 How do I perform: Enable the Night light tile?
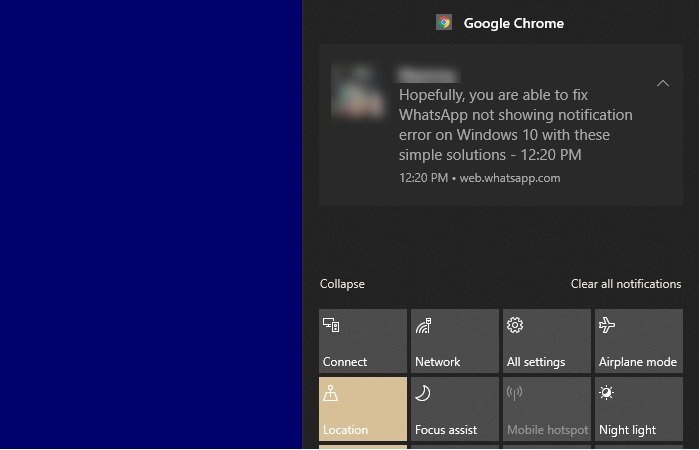pyautogui.click(x=639, y=409)
